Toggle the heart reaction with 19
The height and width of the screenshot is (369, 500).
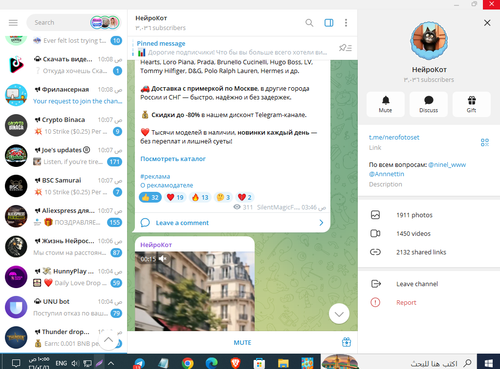tap(175, 197)
